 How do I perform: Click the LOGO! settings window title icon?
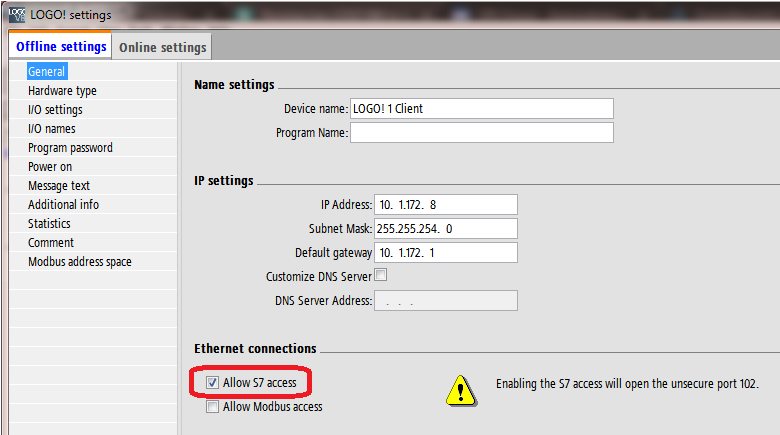16,15
